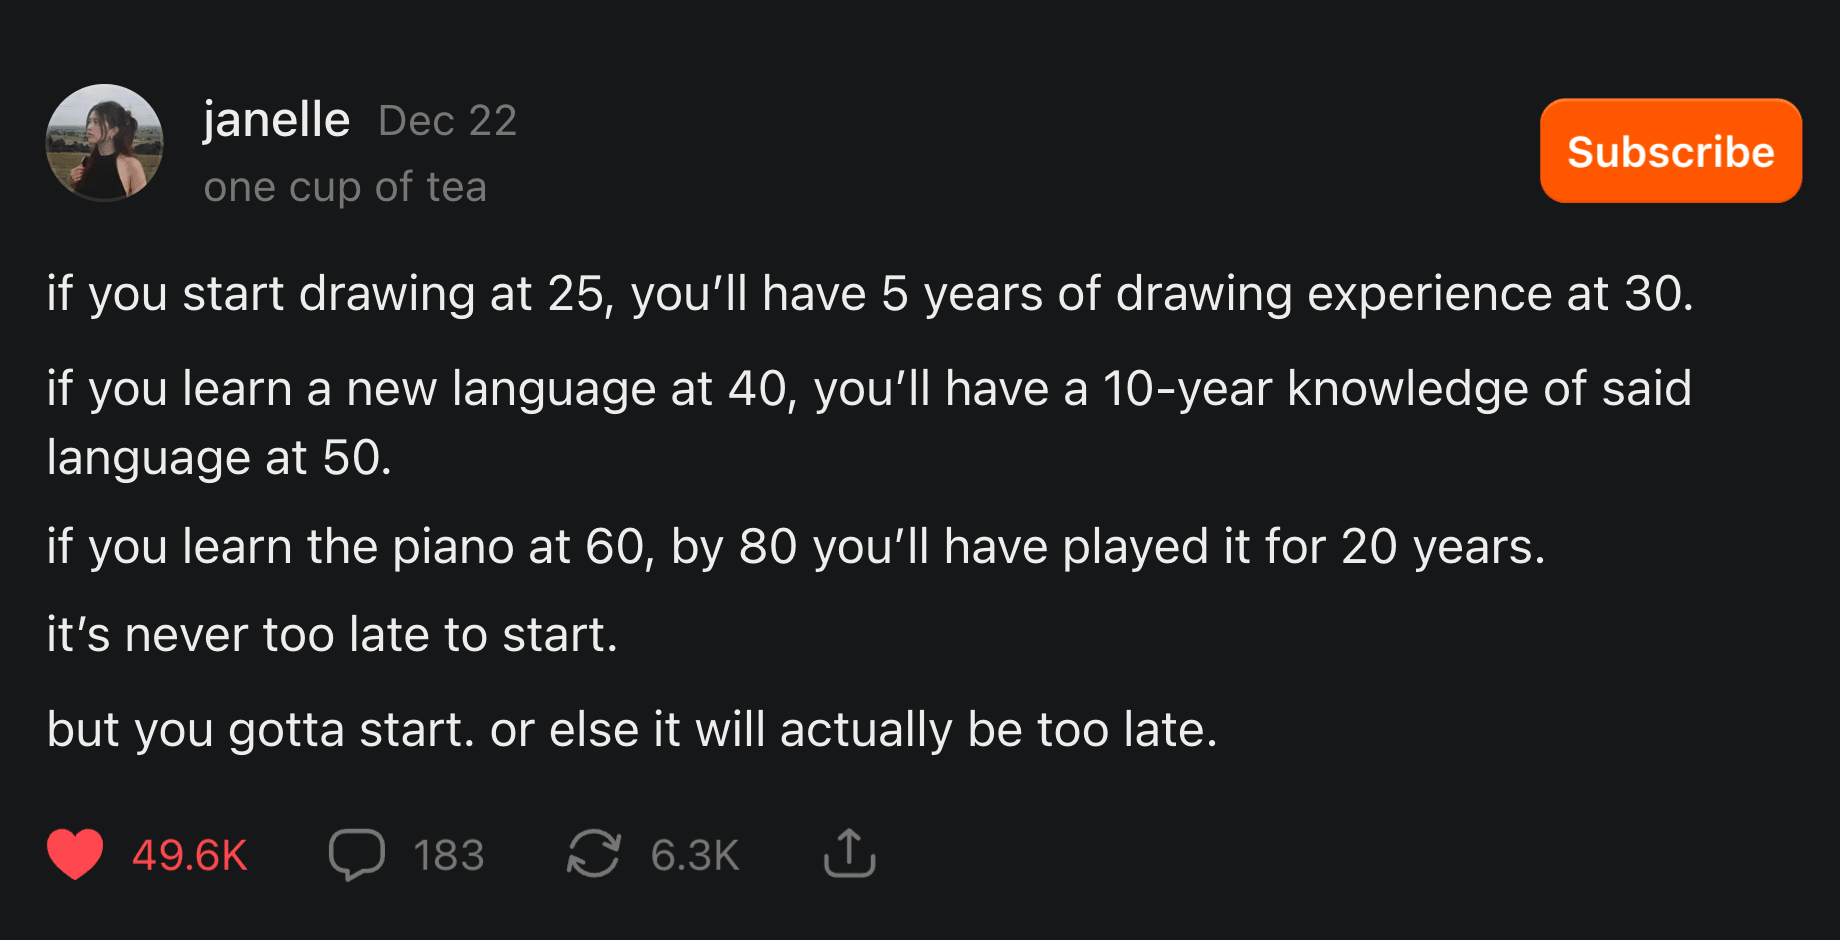Image resolution: width=1840 pixels, height=940 pixels.
Task: Click the 'it's never too late to start' line
Action: tap(332, 635)
